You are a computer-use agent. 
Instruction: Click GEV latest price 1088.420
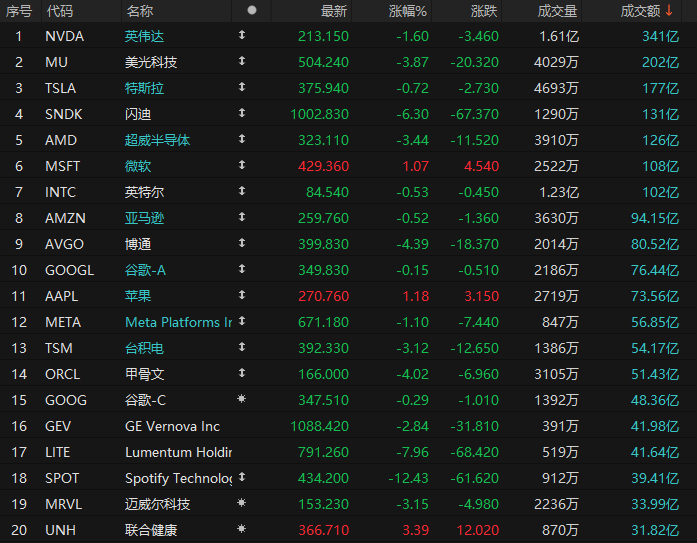click(x=319, y=426)
